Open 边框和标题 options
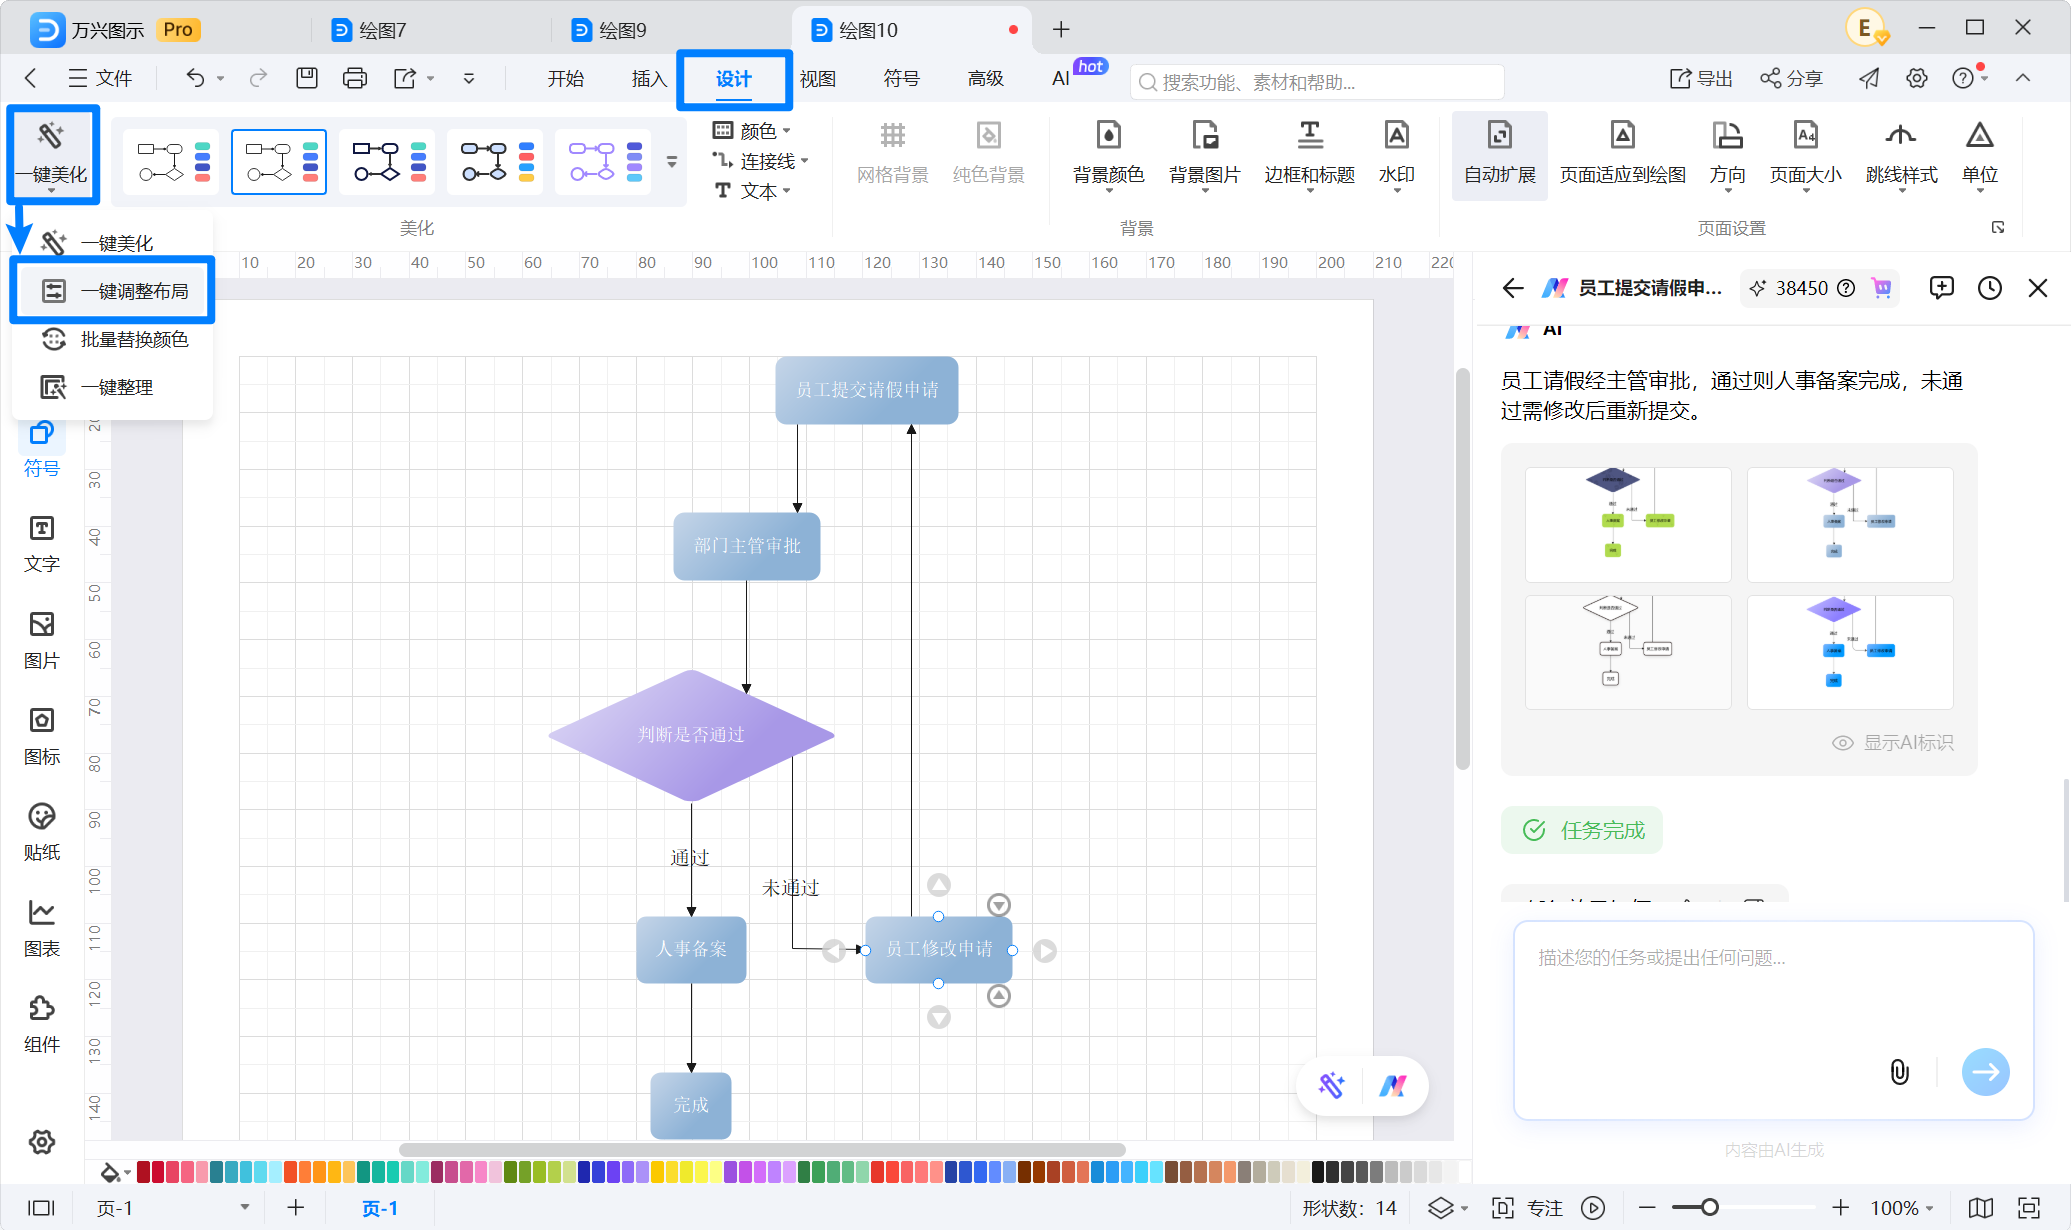The width and height of the screenshot is (2071, 1230). [x=1309, y=155]
